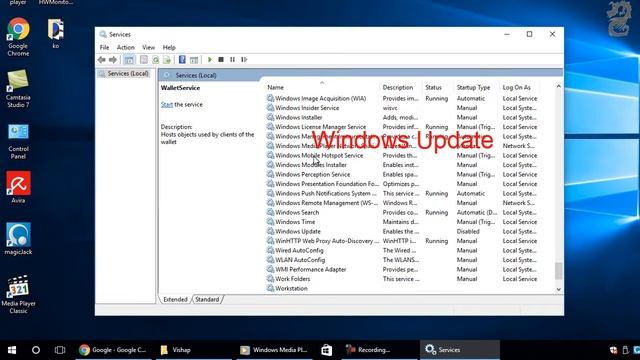Screen dimensions: 640x360
Task: Select 'Windows Image Acquisition (WIA)' row
Action: (402, 98)
